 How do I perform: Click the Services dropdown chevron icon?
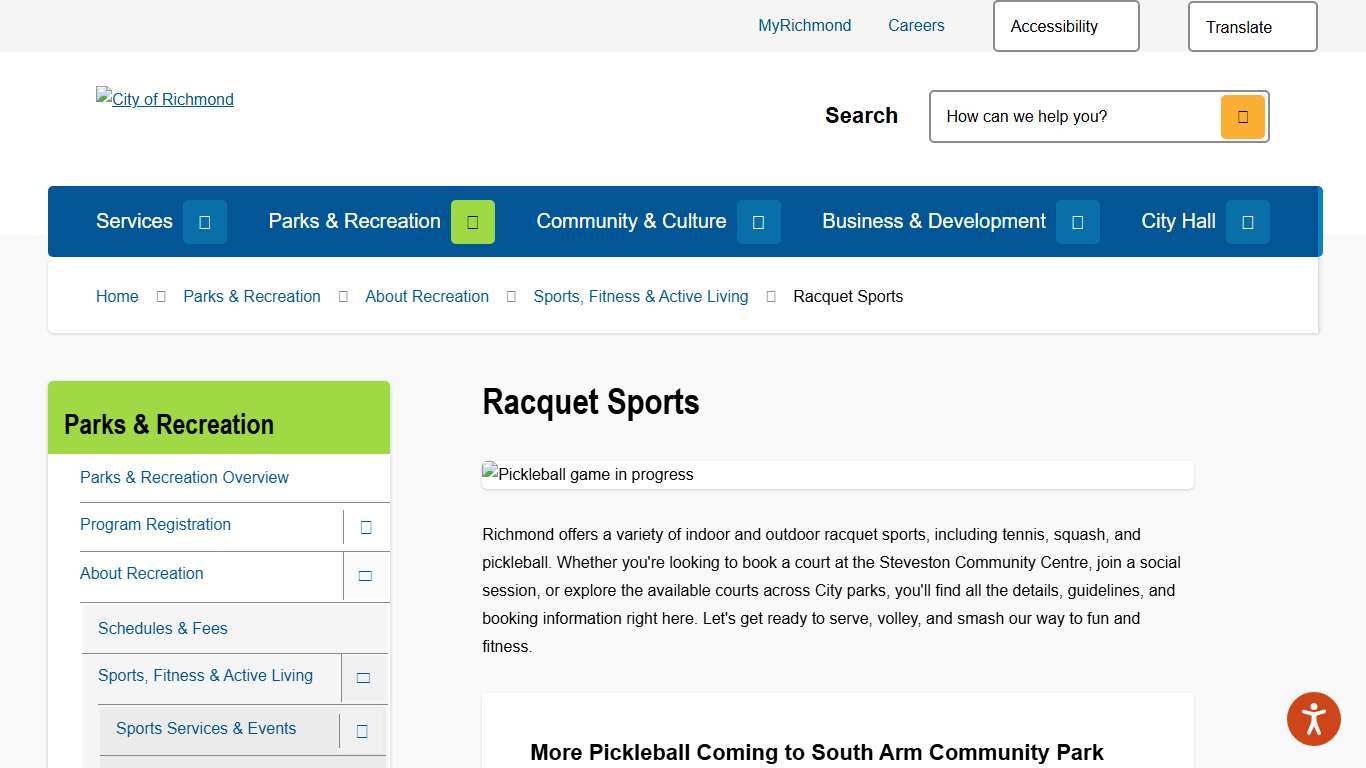coord(204,221)
